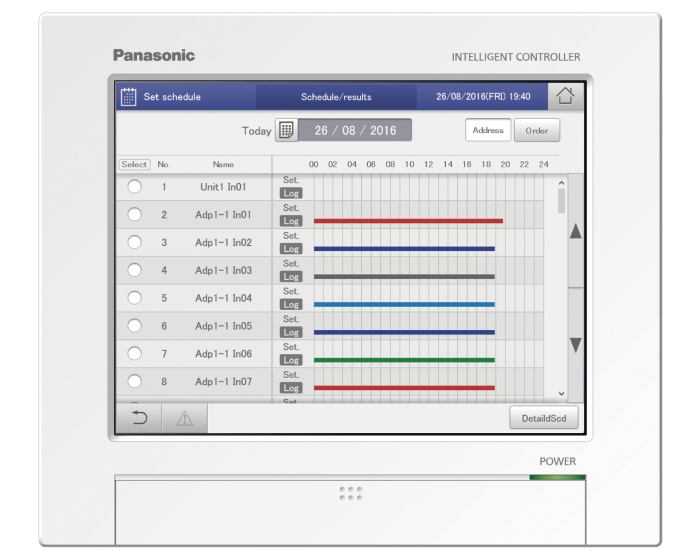Page up with the large up arrow
This screenshot has width=700, height=560.
coord(575,232)
